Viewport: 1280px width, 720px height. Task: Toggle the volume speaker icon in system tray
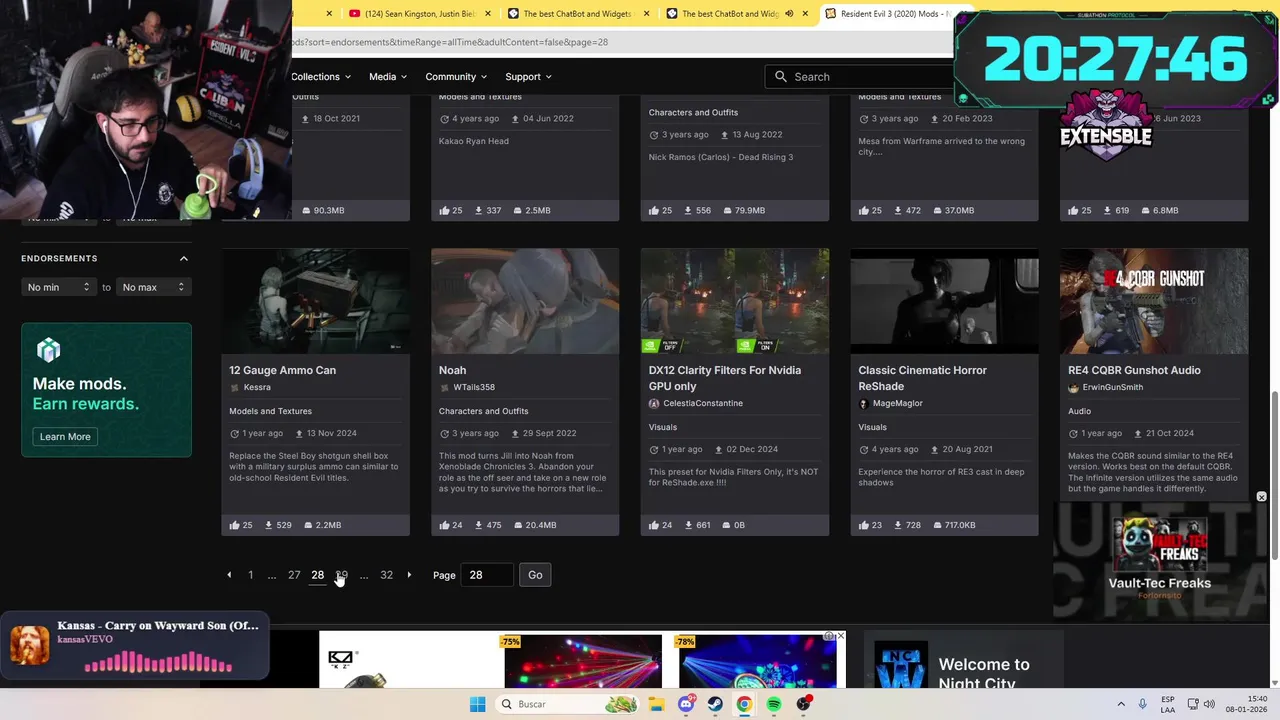(1209, 704)
